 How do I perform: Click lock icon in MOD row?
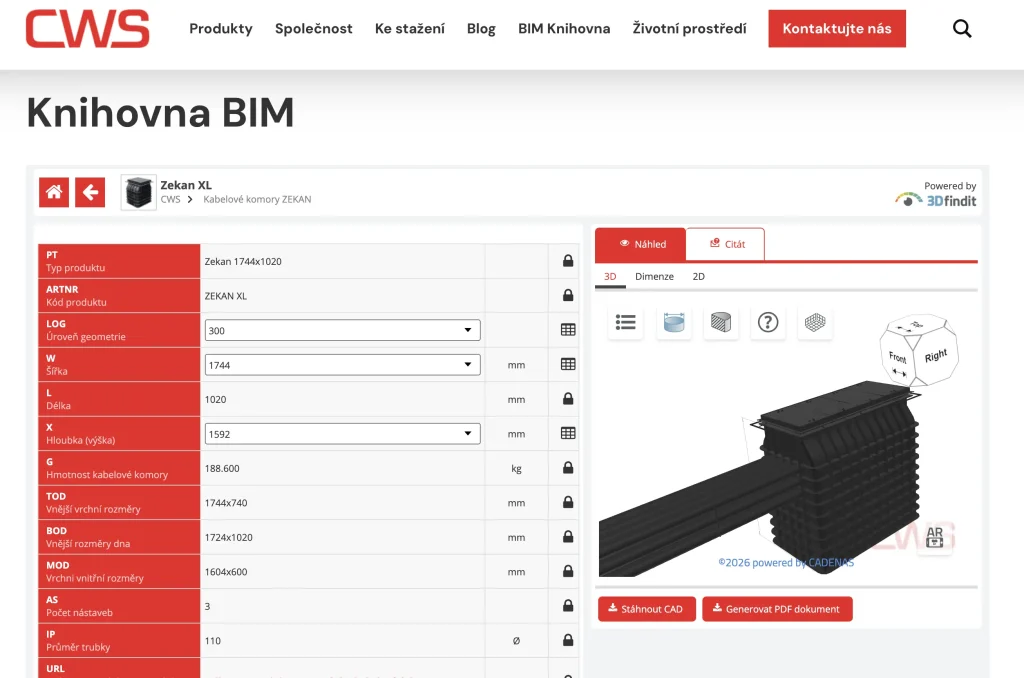coord(568,571)
